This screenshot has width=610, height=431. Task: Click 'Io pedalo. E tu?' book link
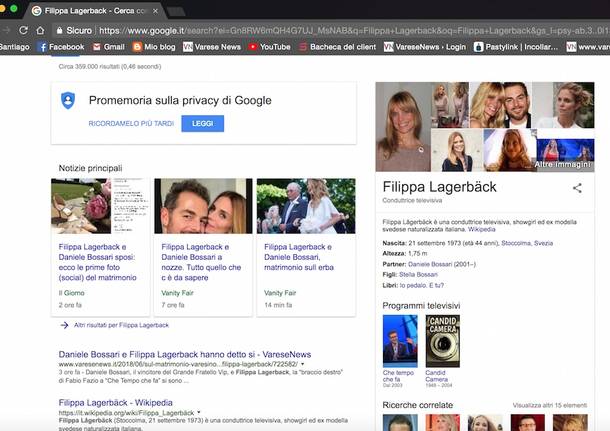pos(422,286)
